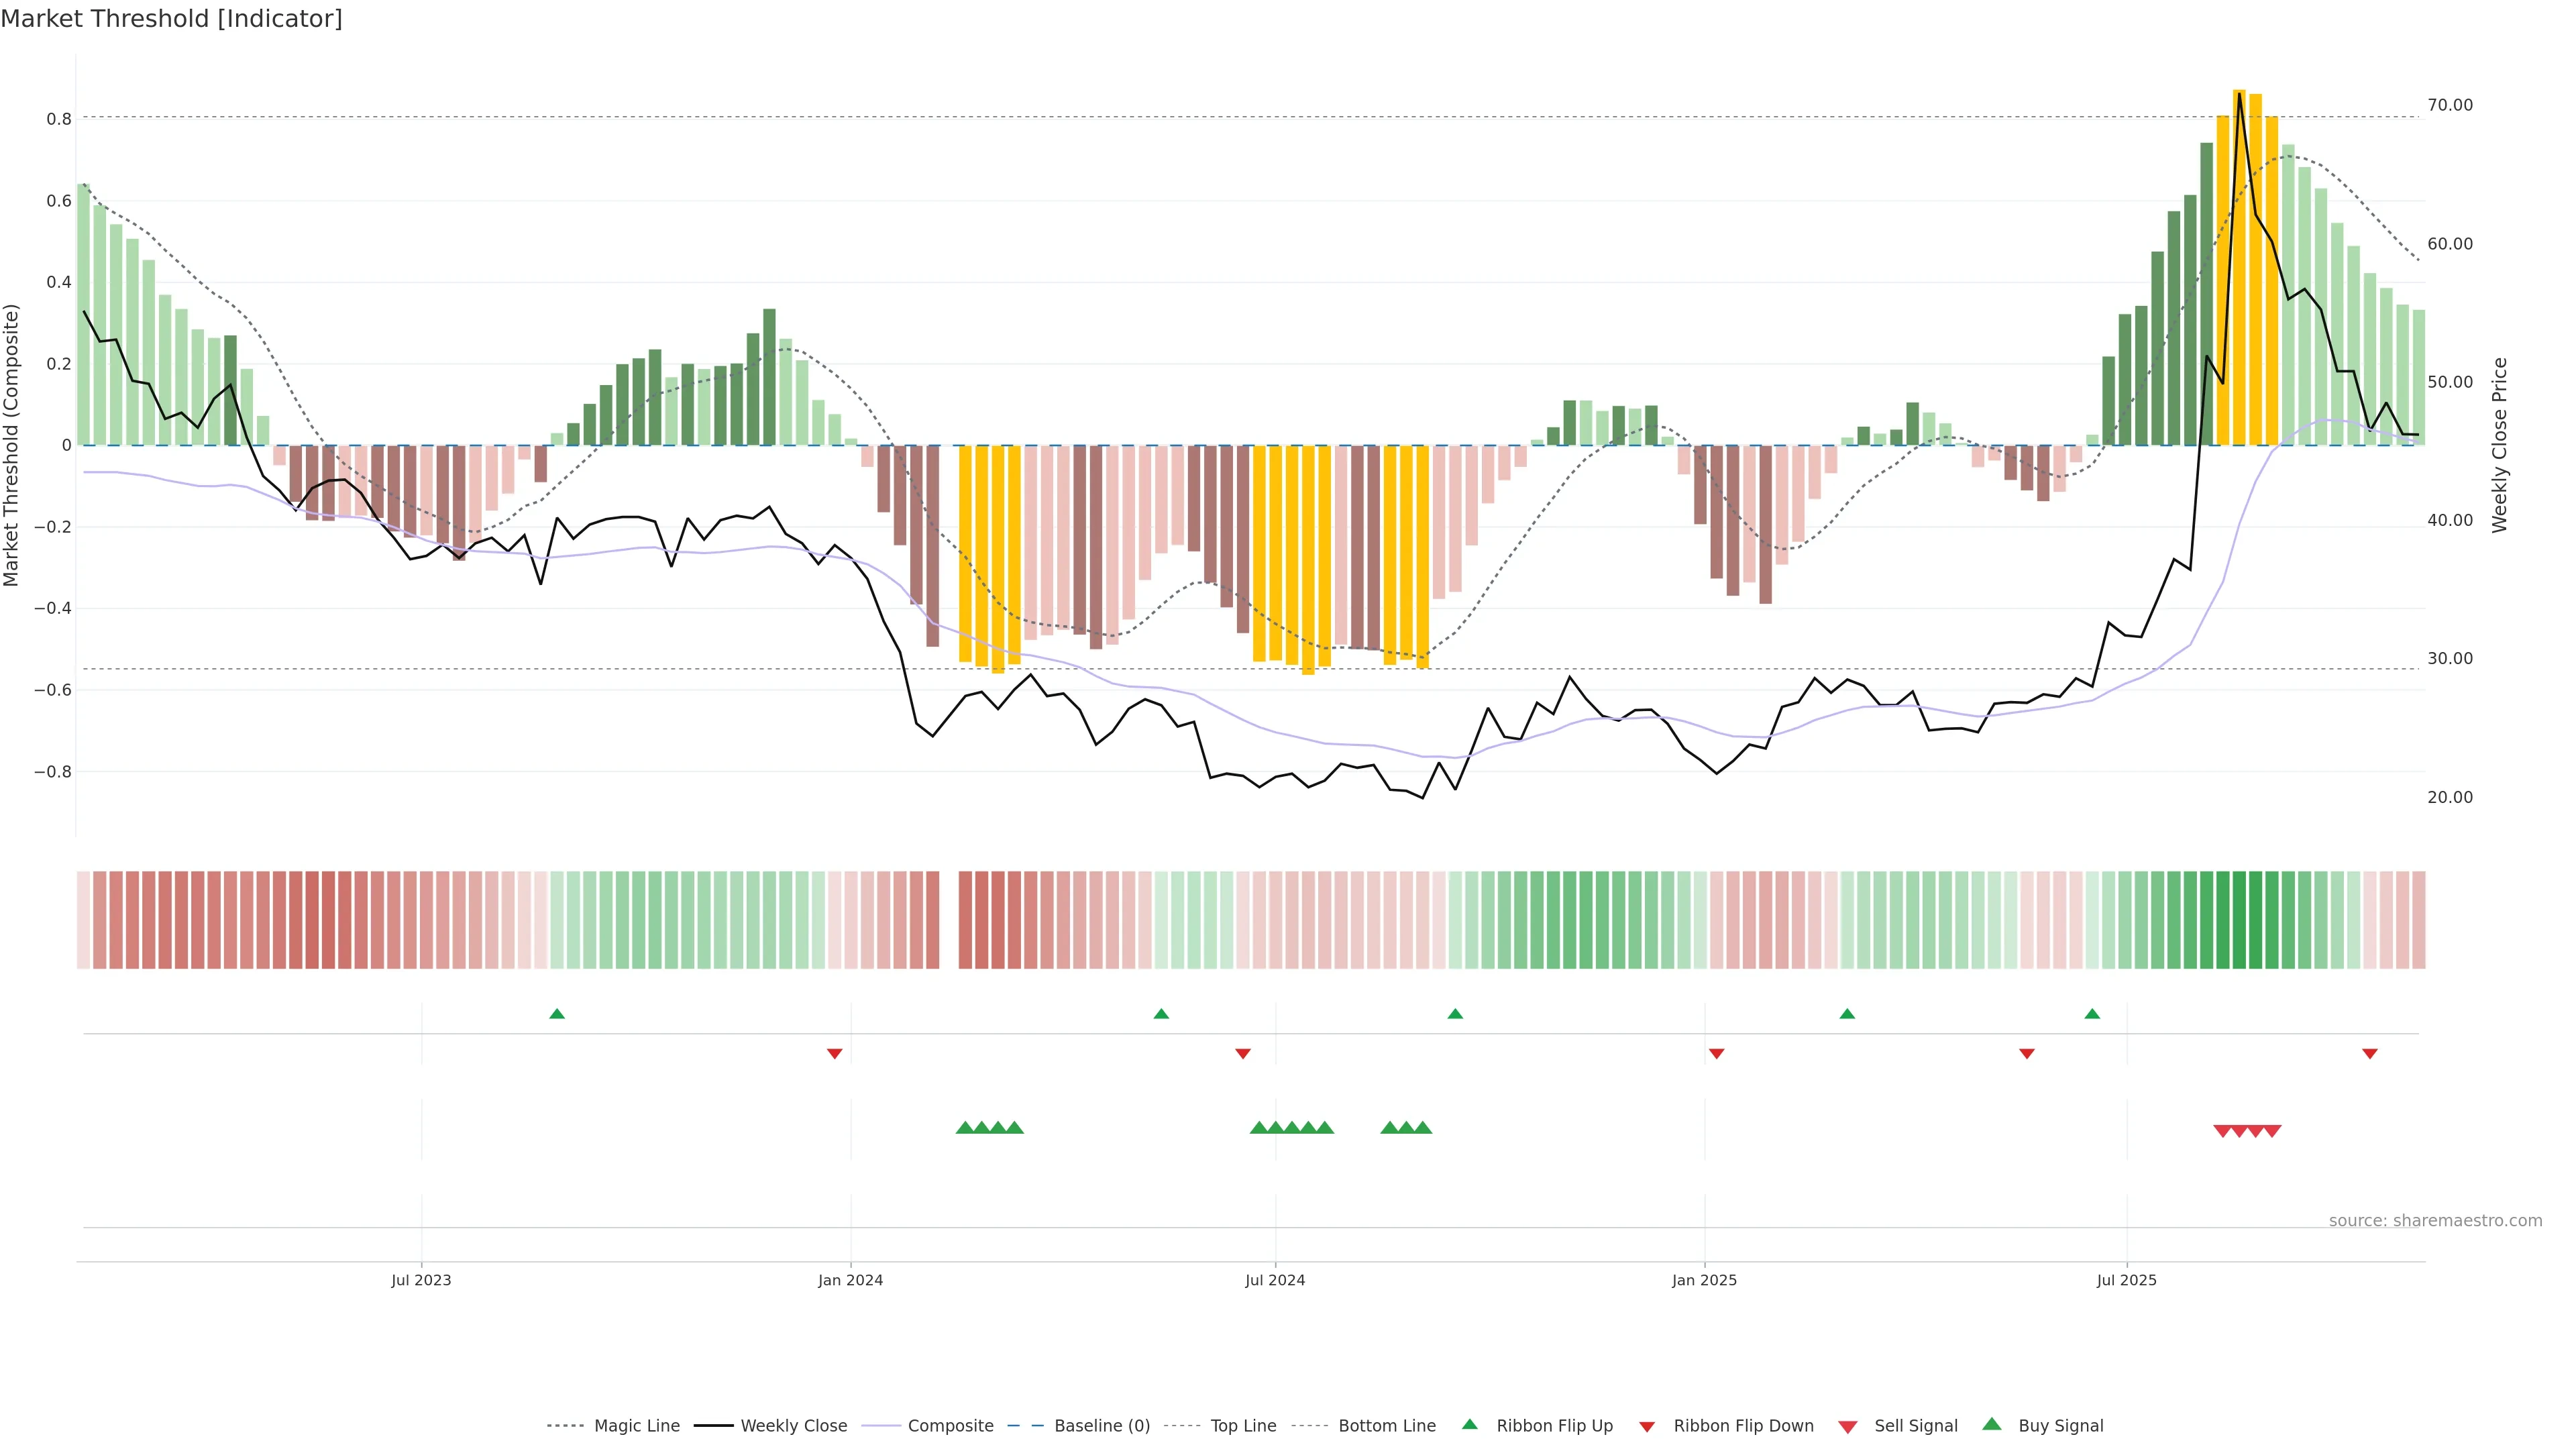
Task: Click the Jan 2025 x-axis label
Action: (1704, 1280)
